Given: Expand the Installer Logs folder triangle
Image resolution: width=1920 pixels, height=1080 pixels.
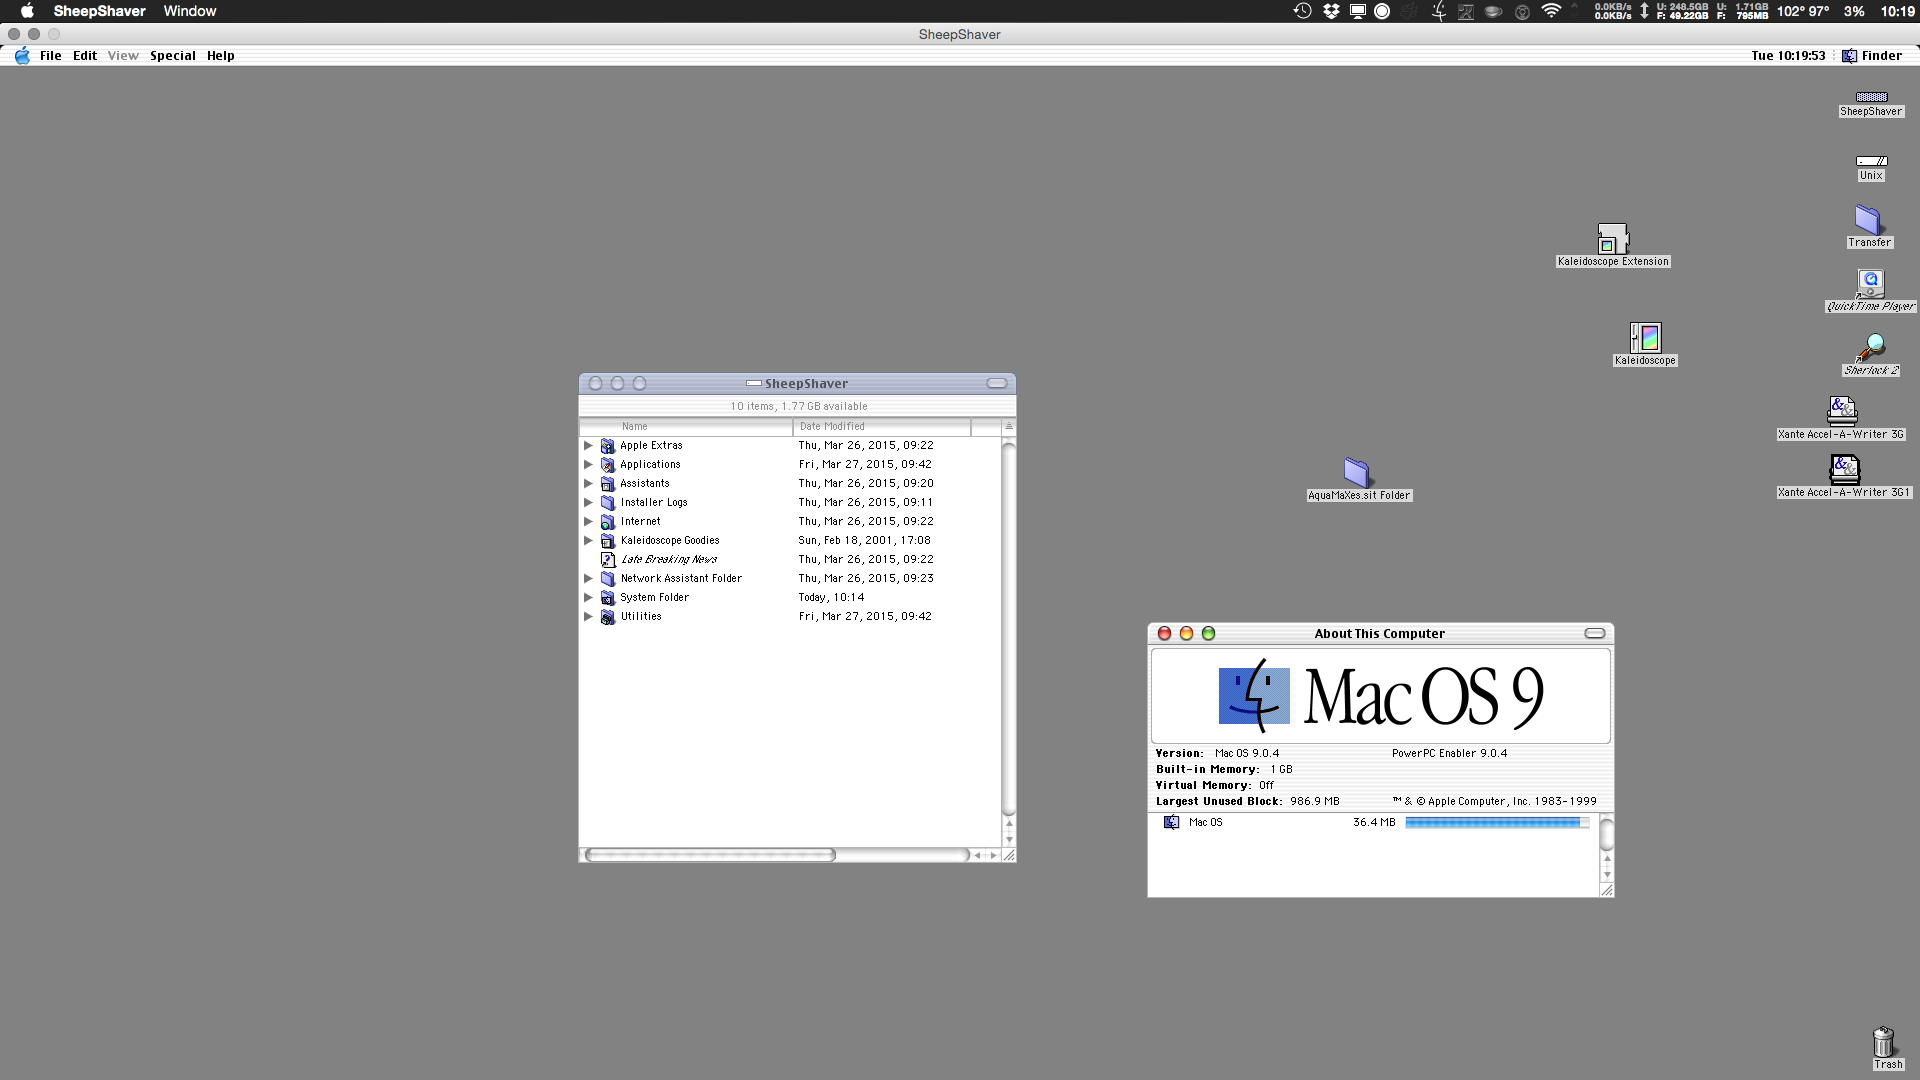Looking at the screenshot, I should [588, 503].
